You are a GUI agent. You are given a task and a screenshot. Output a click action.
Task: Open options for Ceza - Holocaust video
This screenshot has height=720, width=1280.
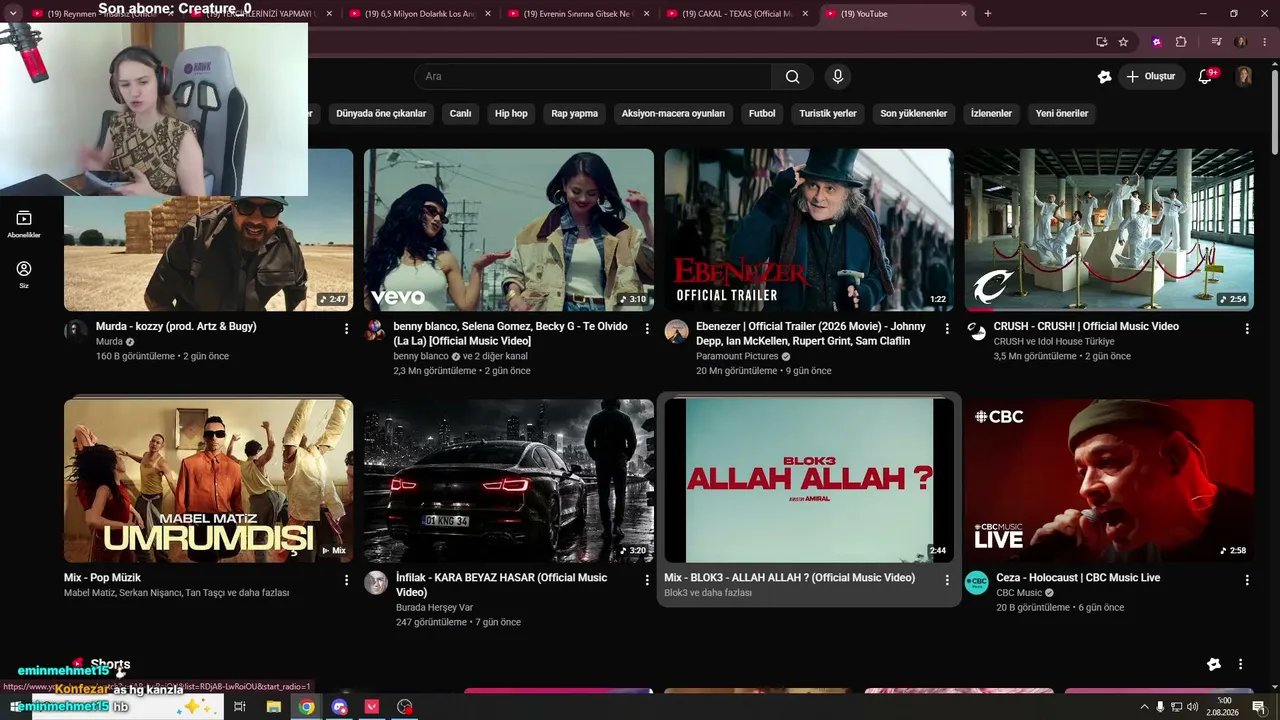[x=1247, y=579]
